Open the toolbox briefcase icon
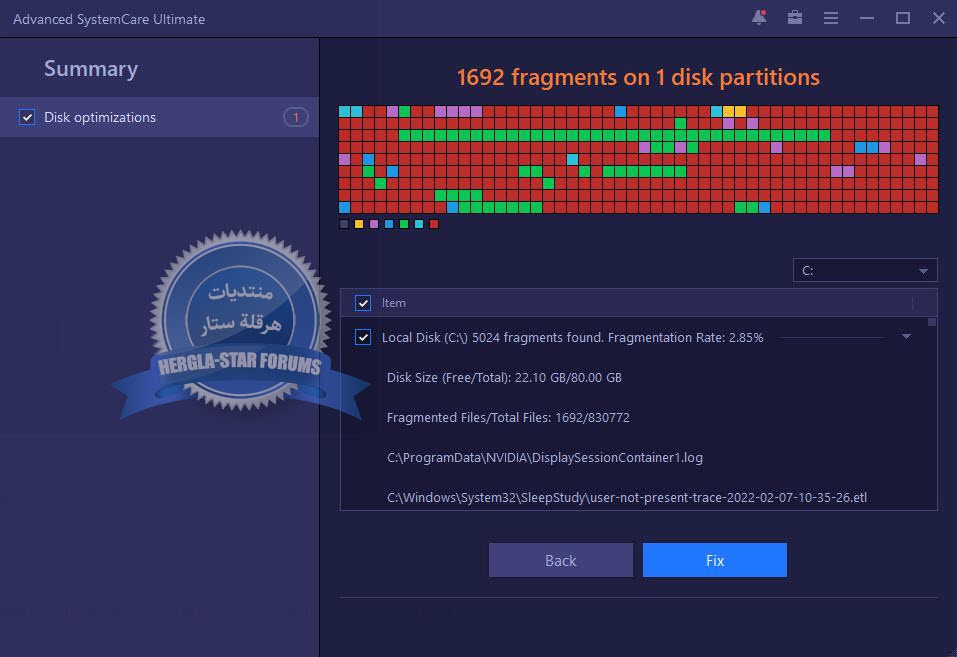Screen dimensions: 957x657 click(x=795, y=18)
